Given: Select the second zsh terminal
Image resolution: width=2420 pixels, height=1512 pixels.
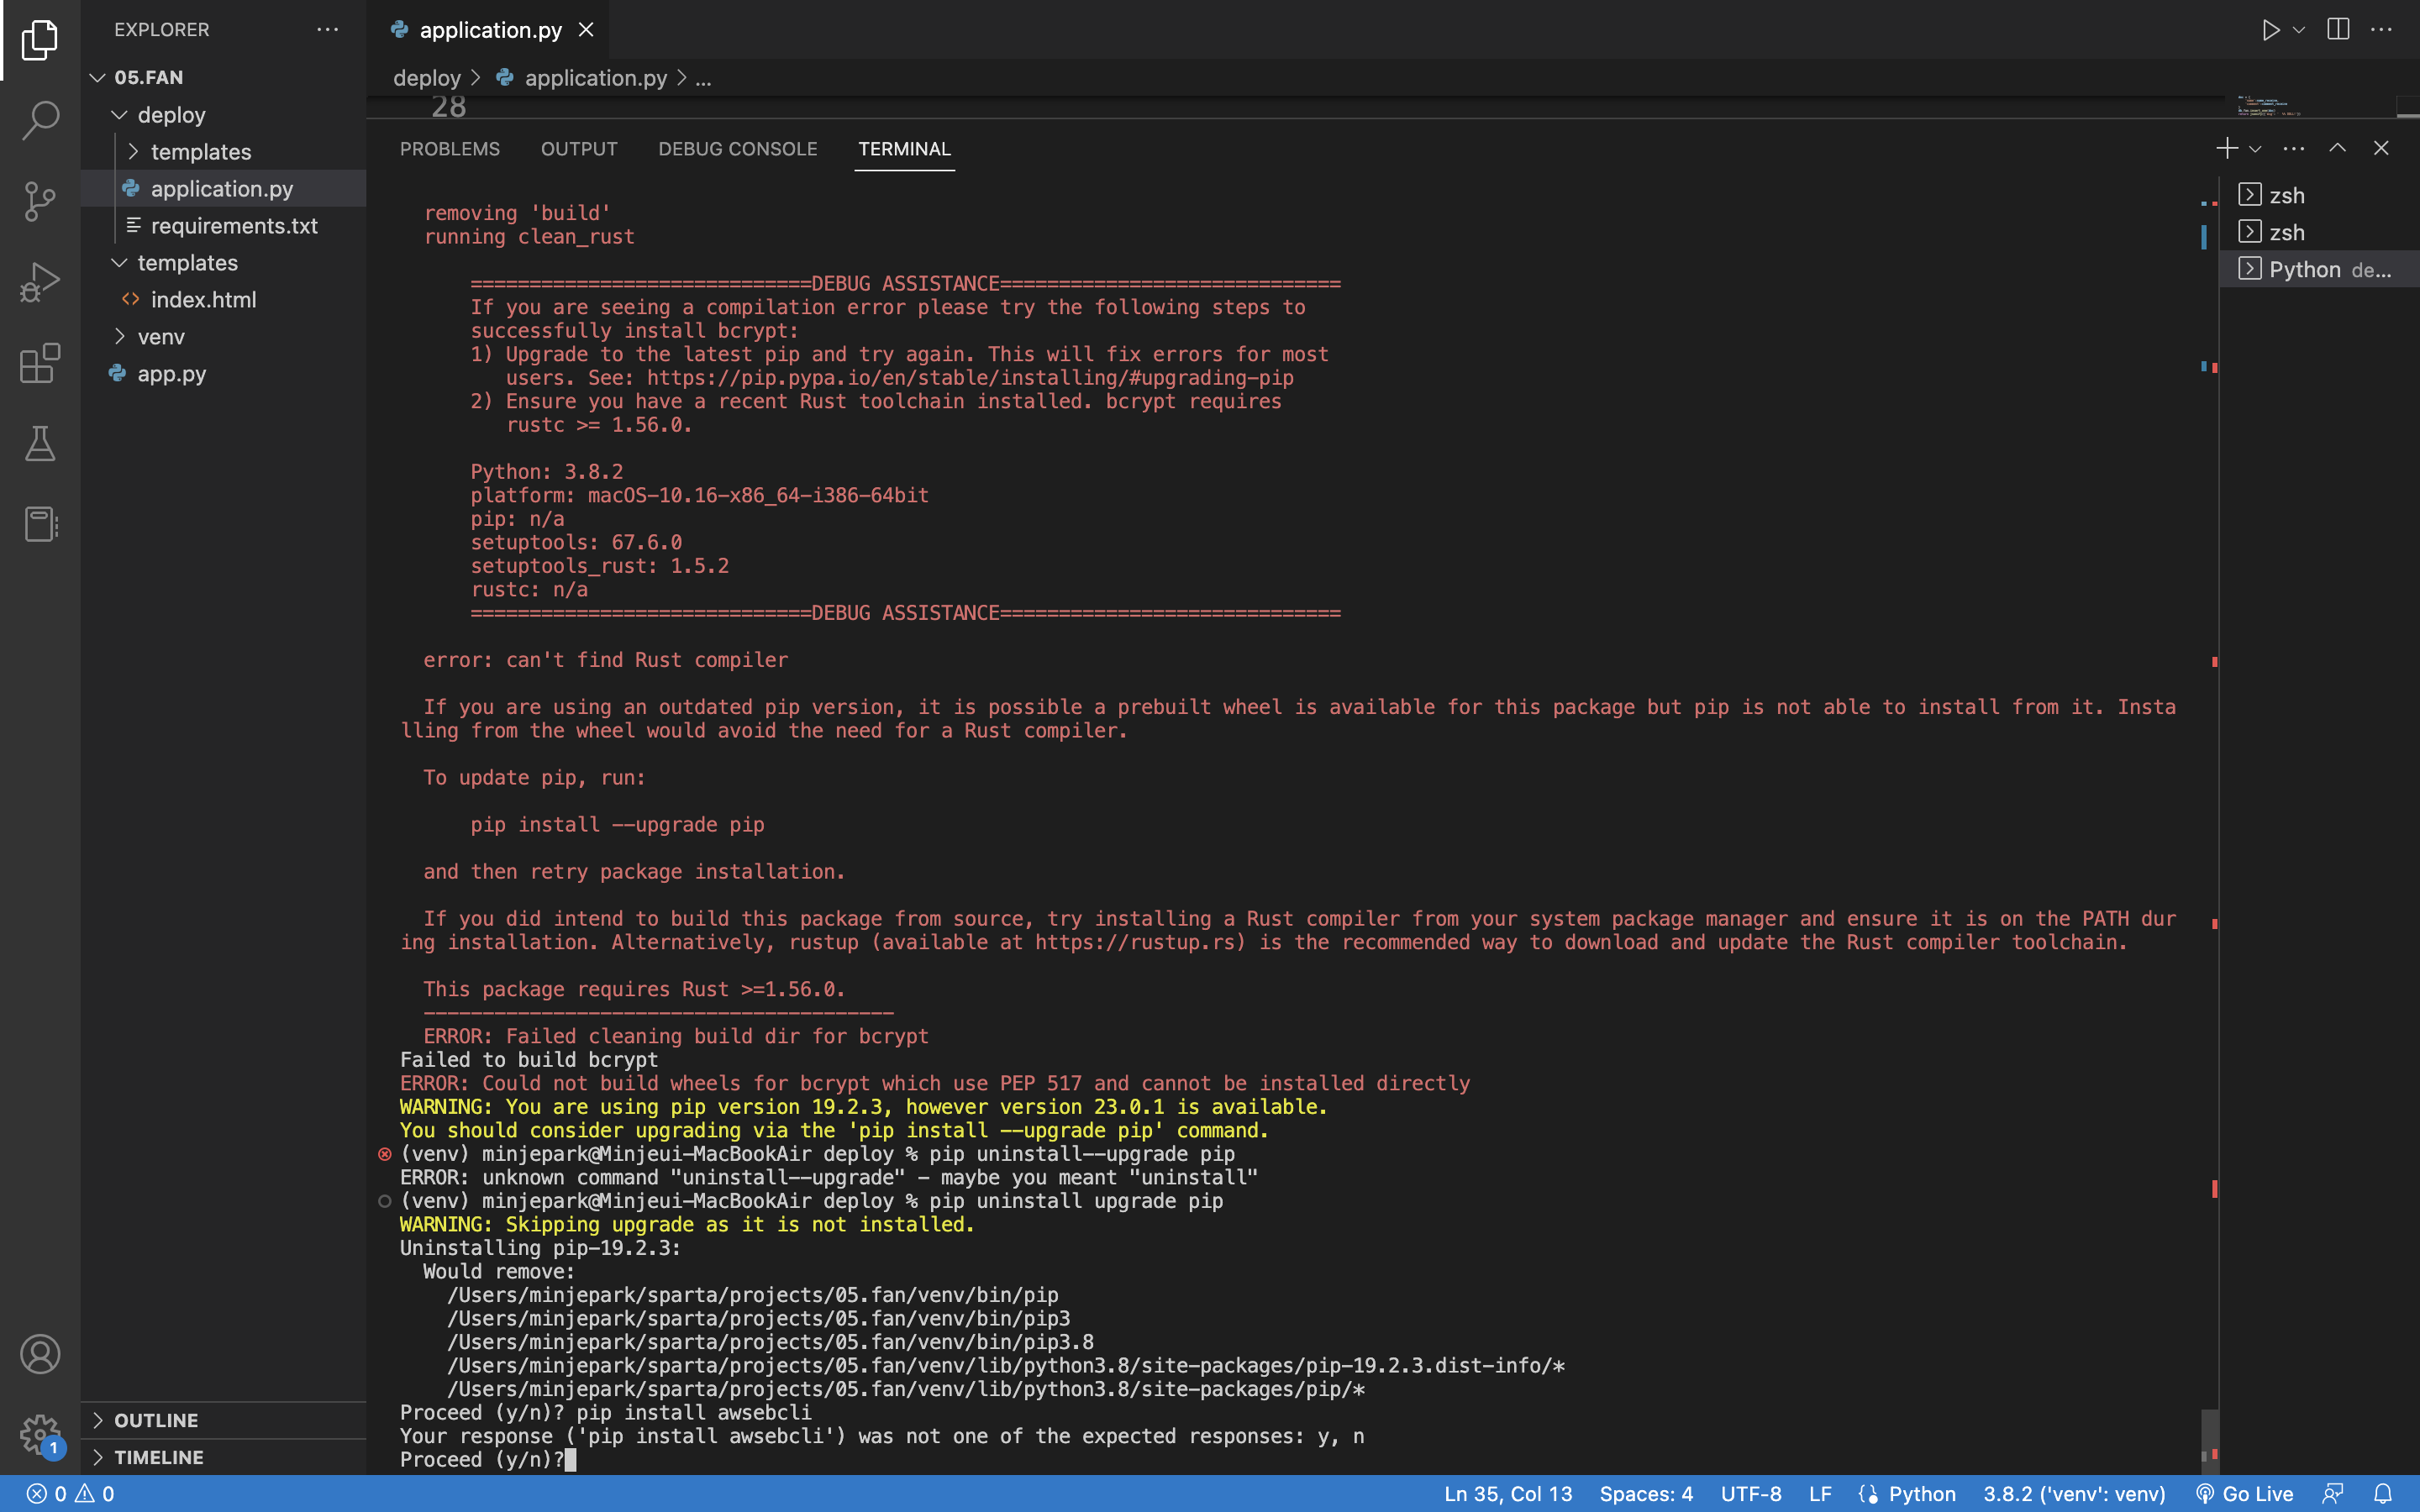Looking at the screenshot, I should pyautogui.click(x=2319, y=232).
